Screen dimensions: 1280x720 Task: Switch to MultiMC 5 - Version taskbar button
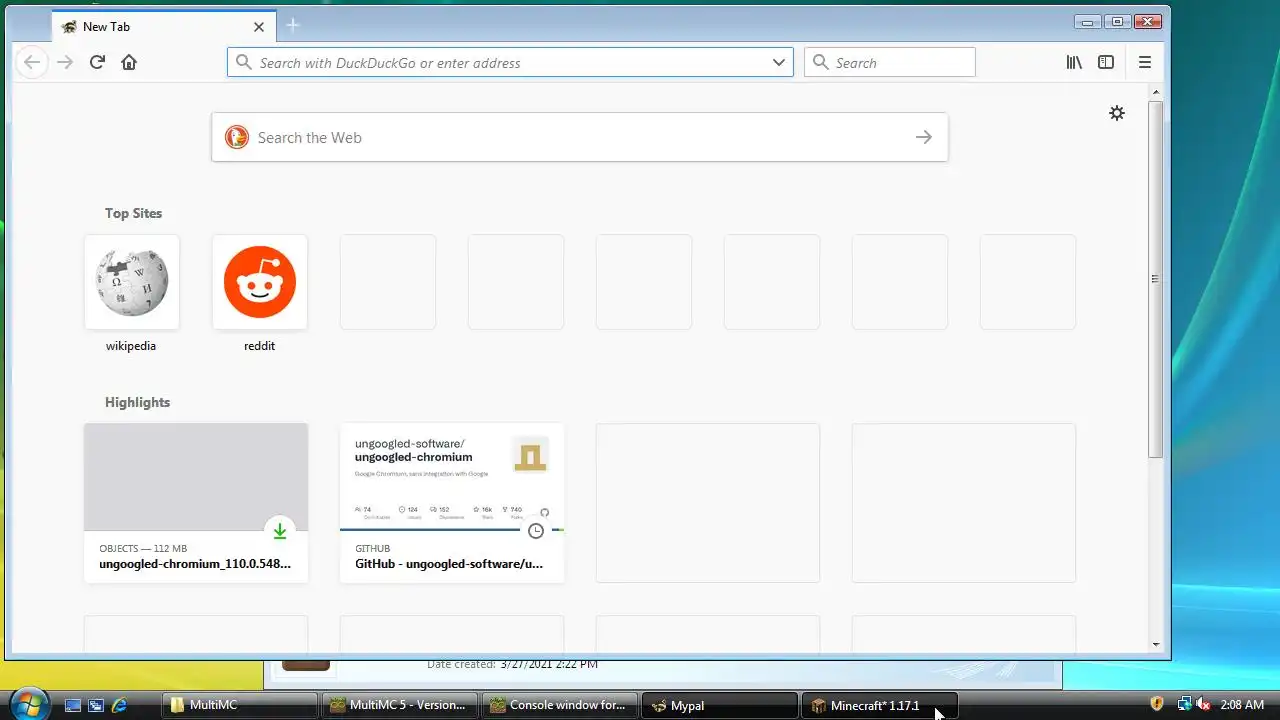click(x=401, y=705)
